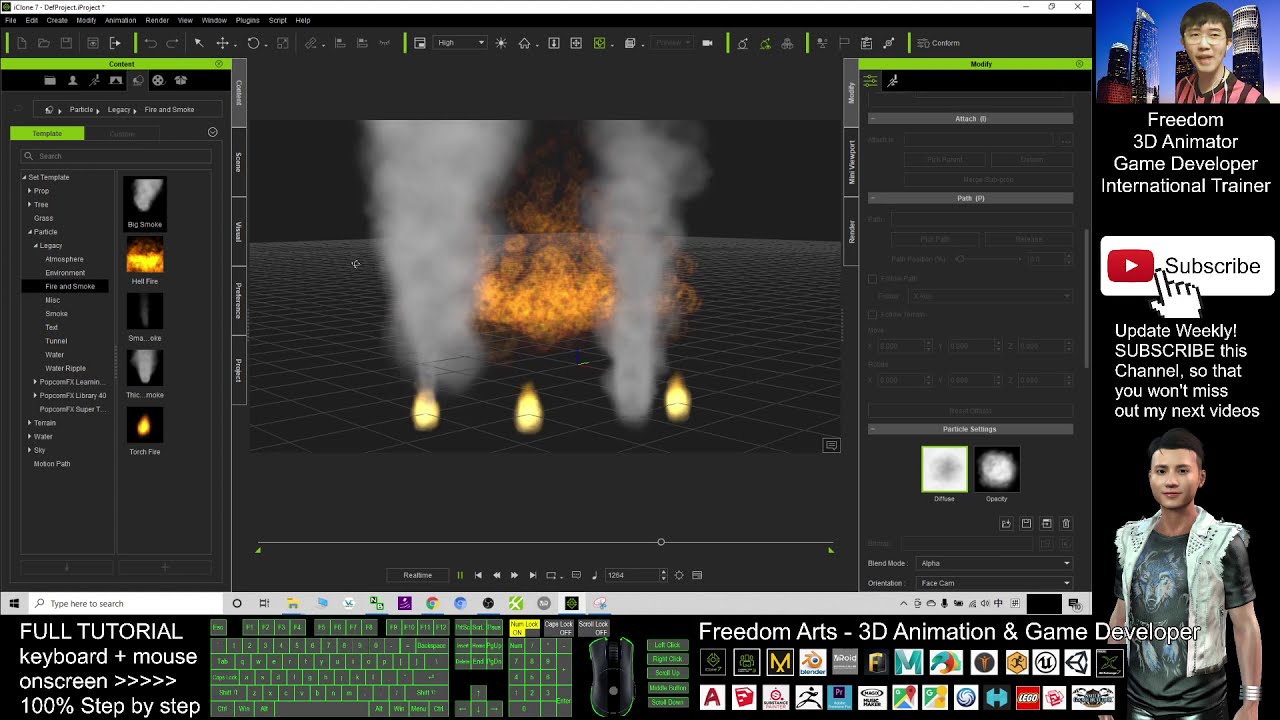This screenshot has height=720, width=1280.
Task: Expand PopcornFX Library 40 node
Action: tap(35, 396)
